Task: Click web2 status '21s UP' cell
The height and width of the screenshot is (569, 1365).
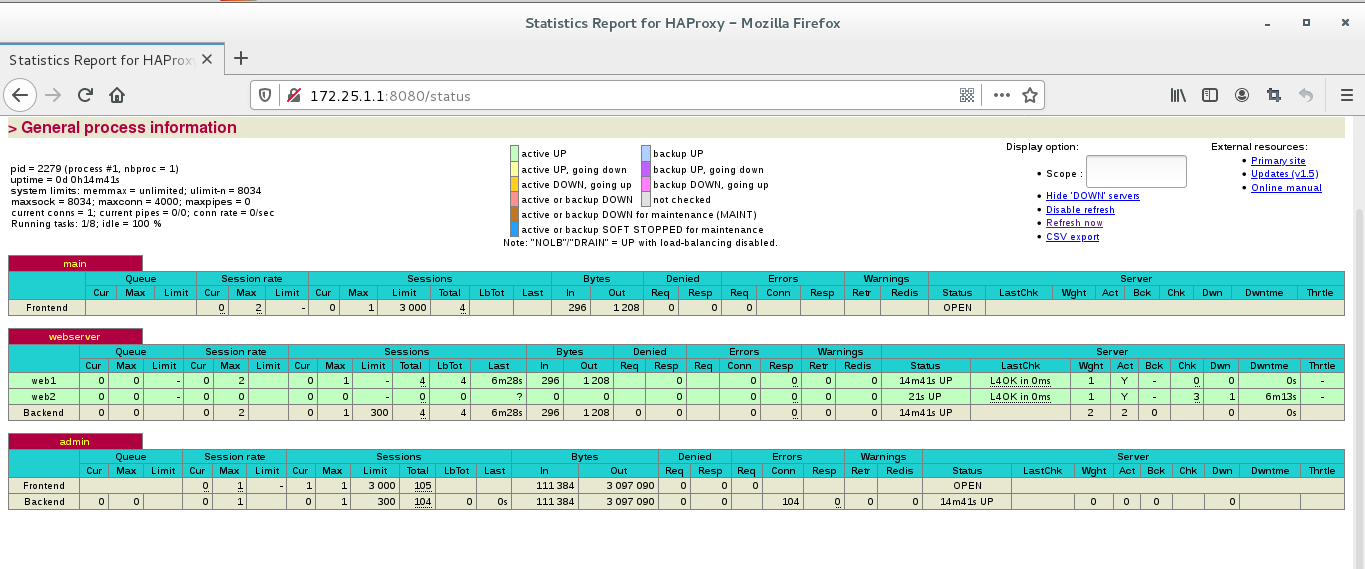Action: (x=925, y=397)
